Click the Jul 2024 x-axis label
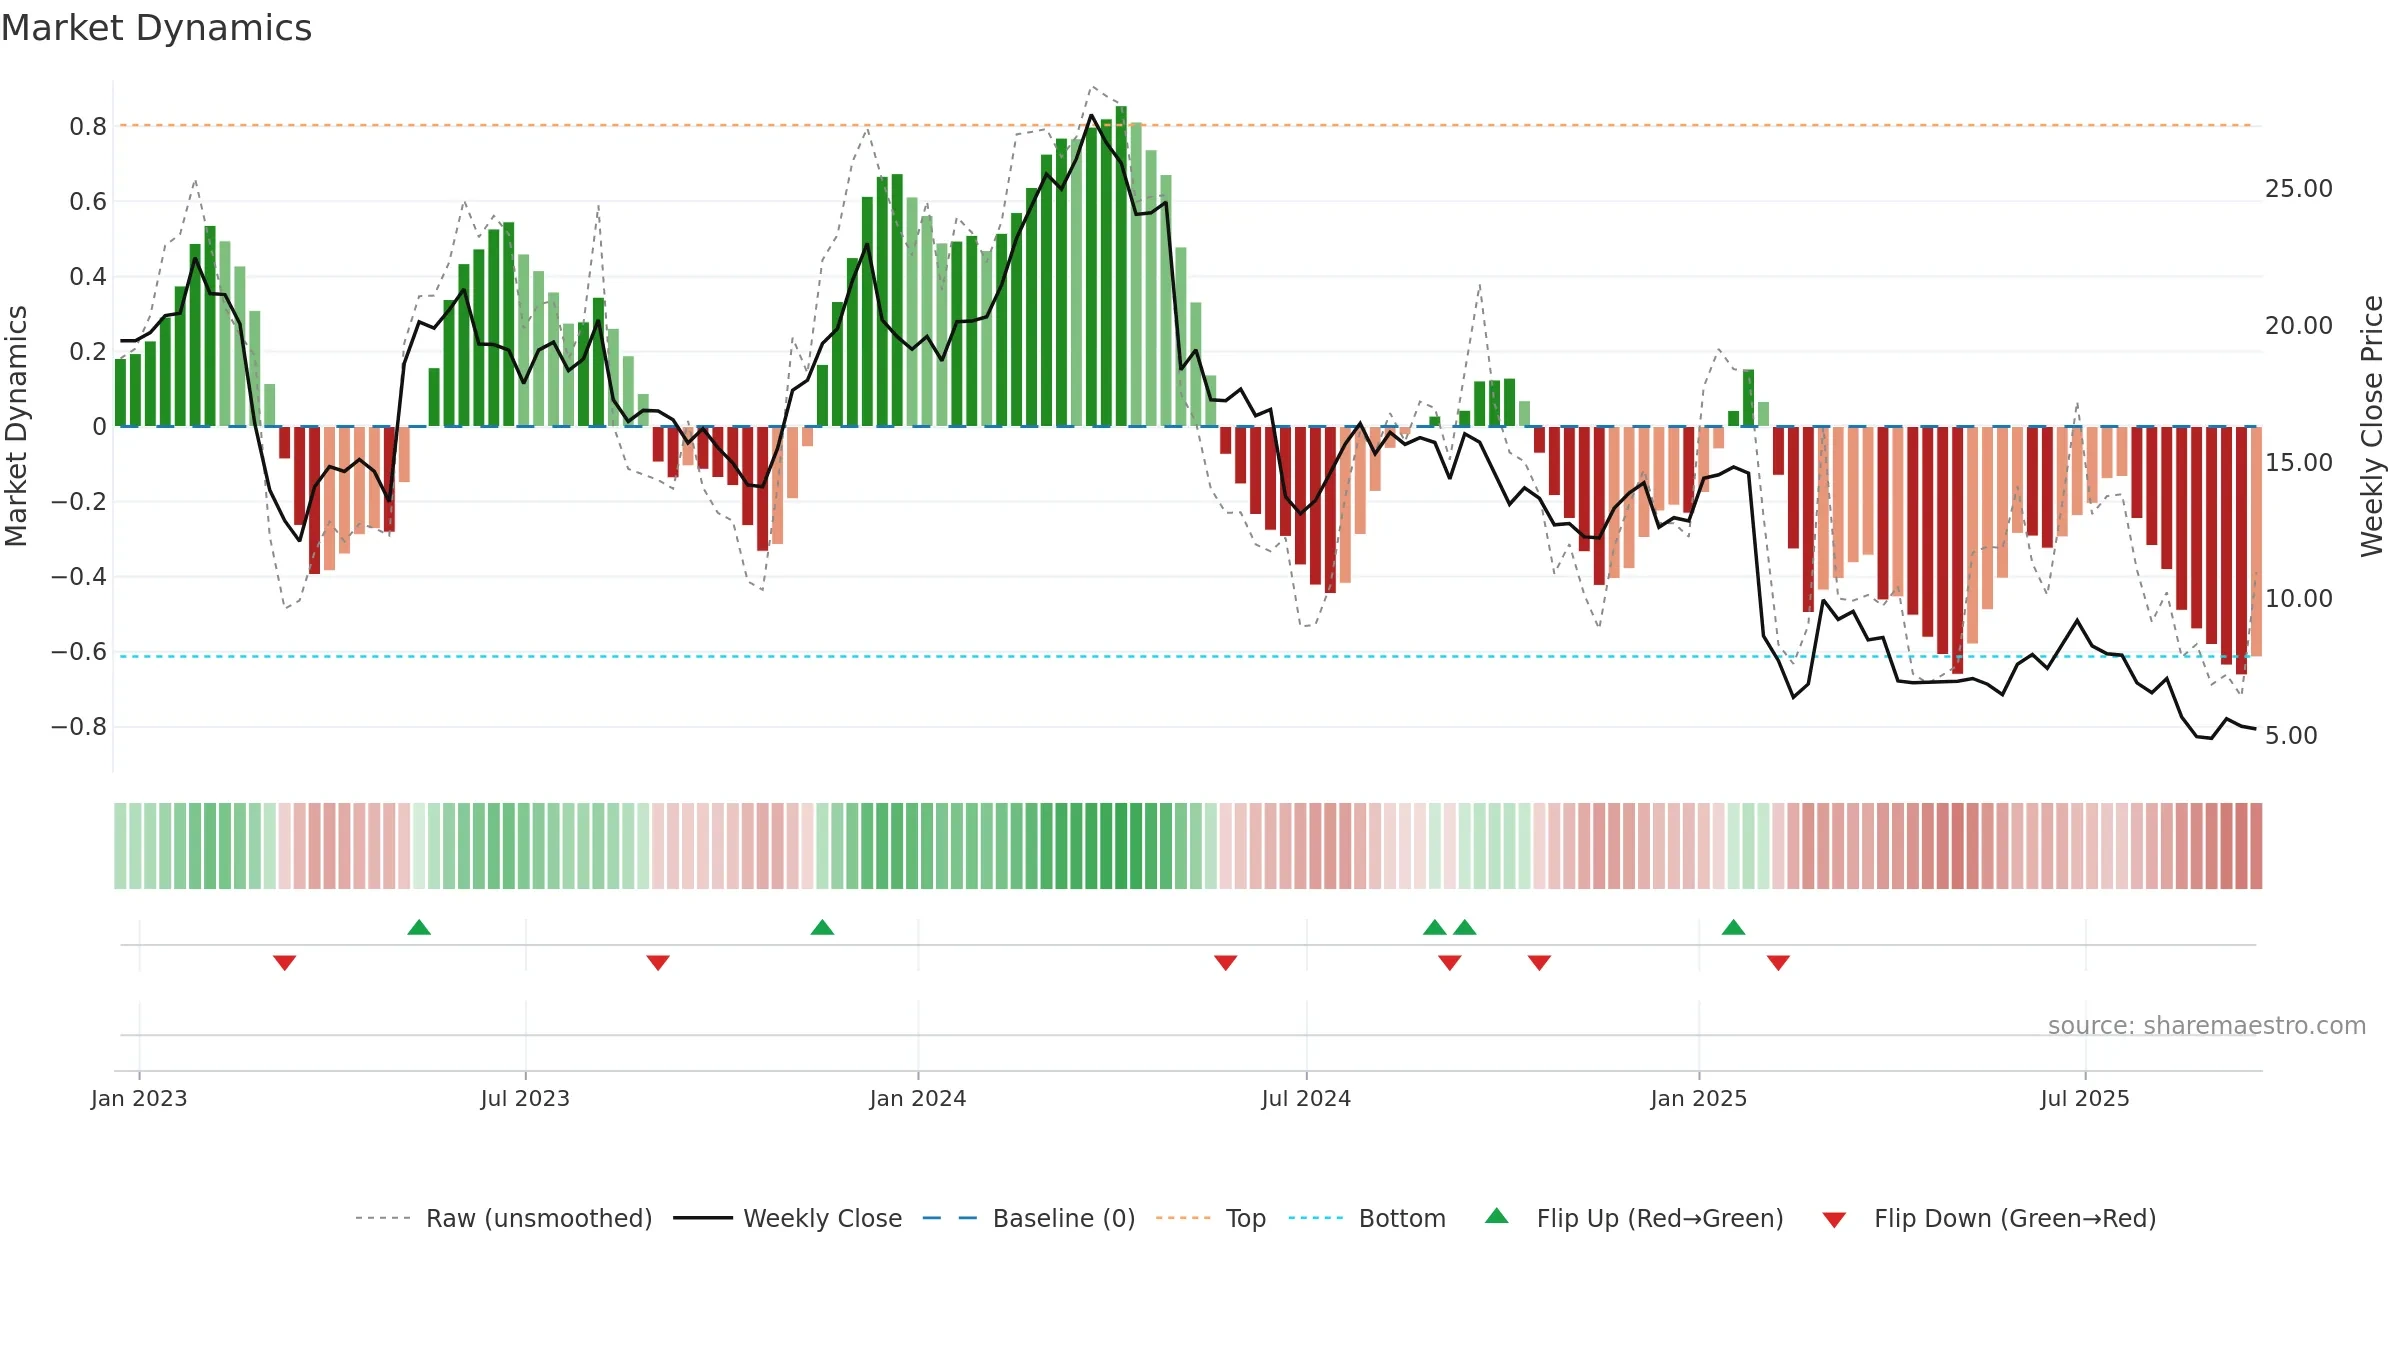 (x=1306, y=1098)
